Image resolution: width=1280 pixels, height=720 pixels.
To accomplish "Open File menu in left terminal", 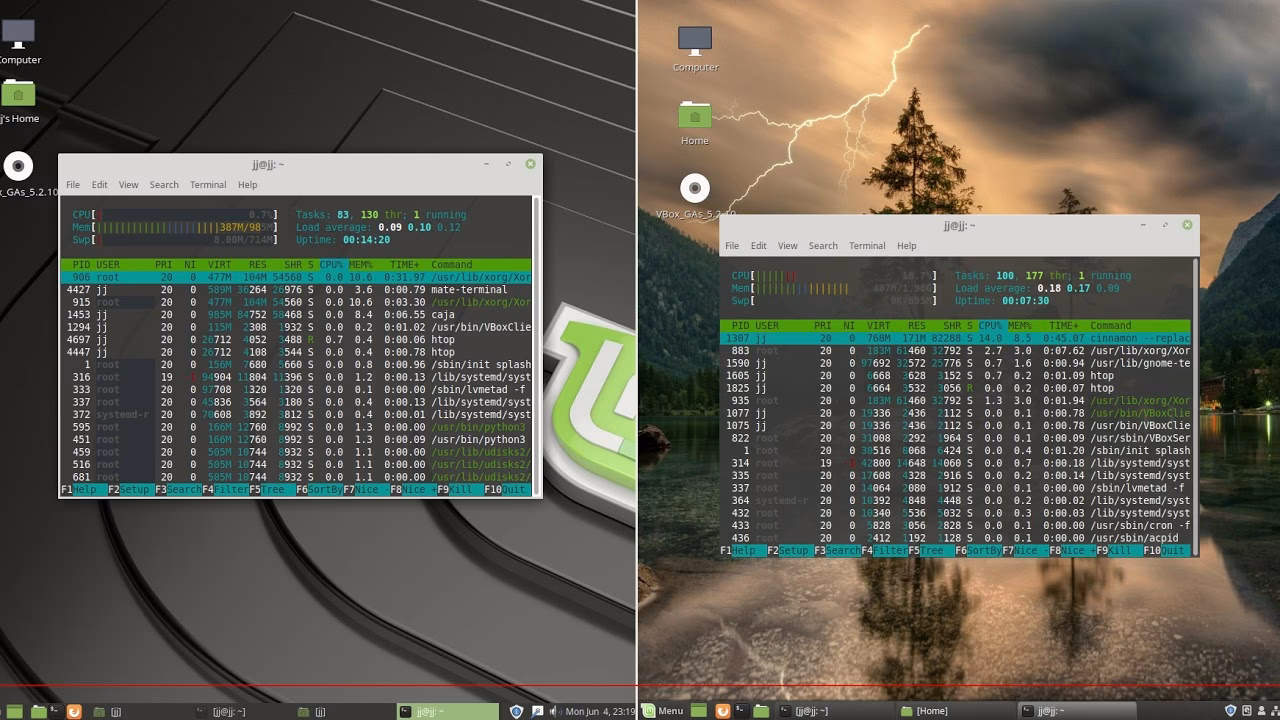I will tap(73, 185).
